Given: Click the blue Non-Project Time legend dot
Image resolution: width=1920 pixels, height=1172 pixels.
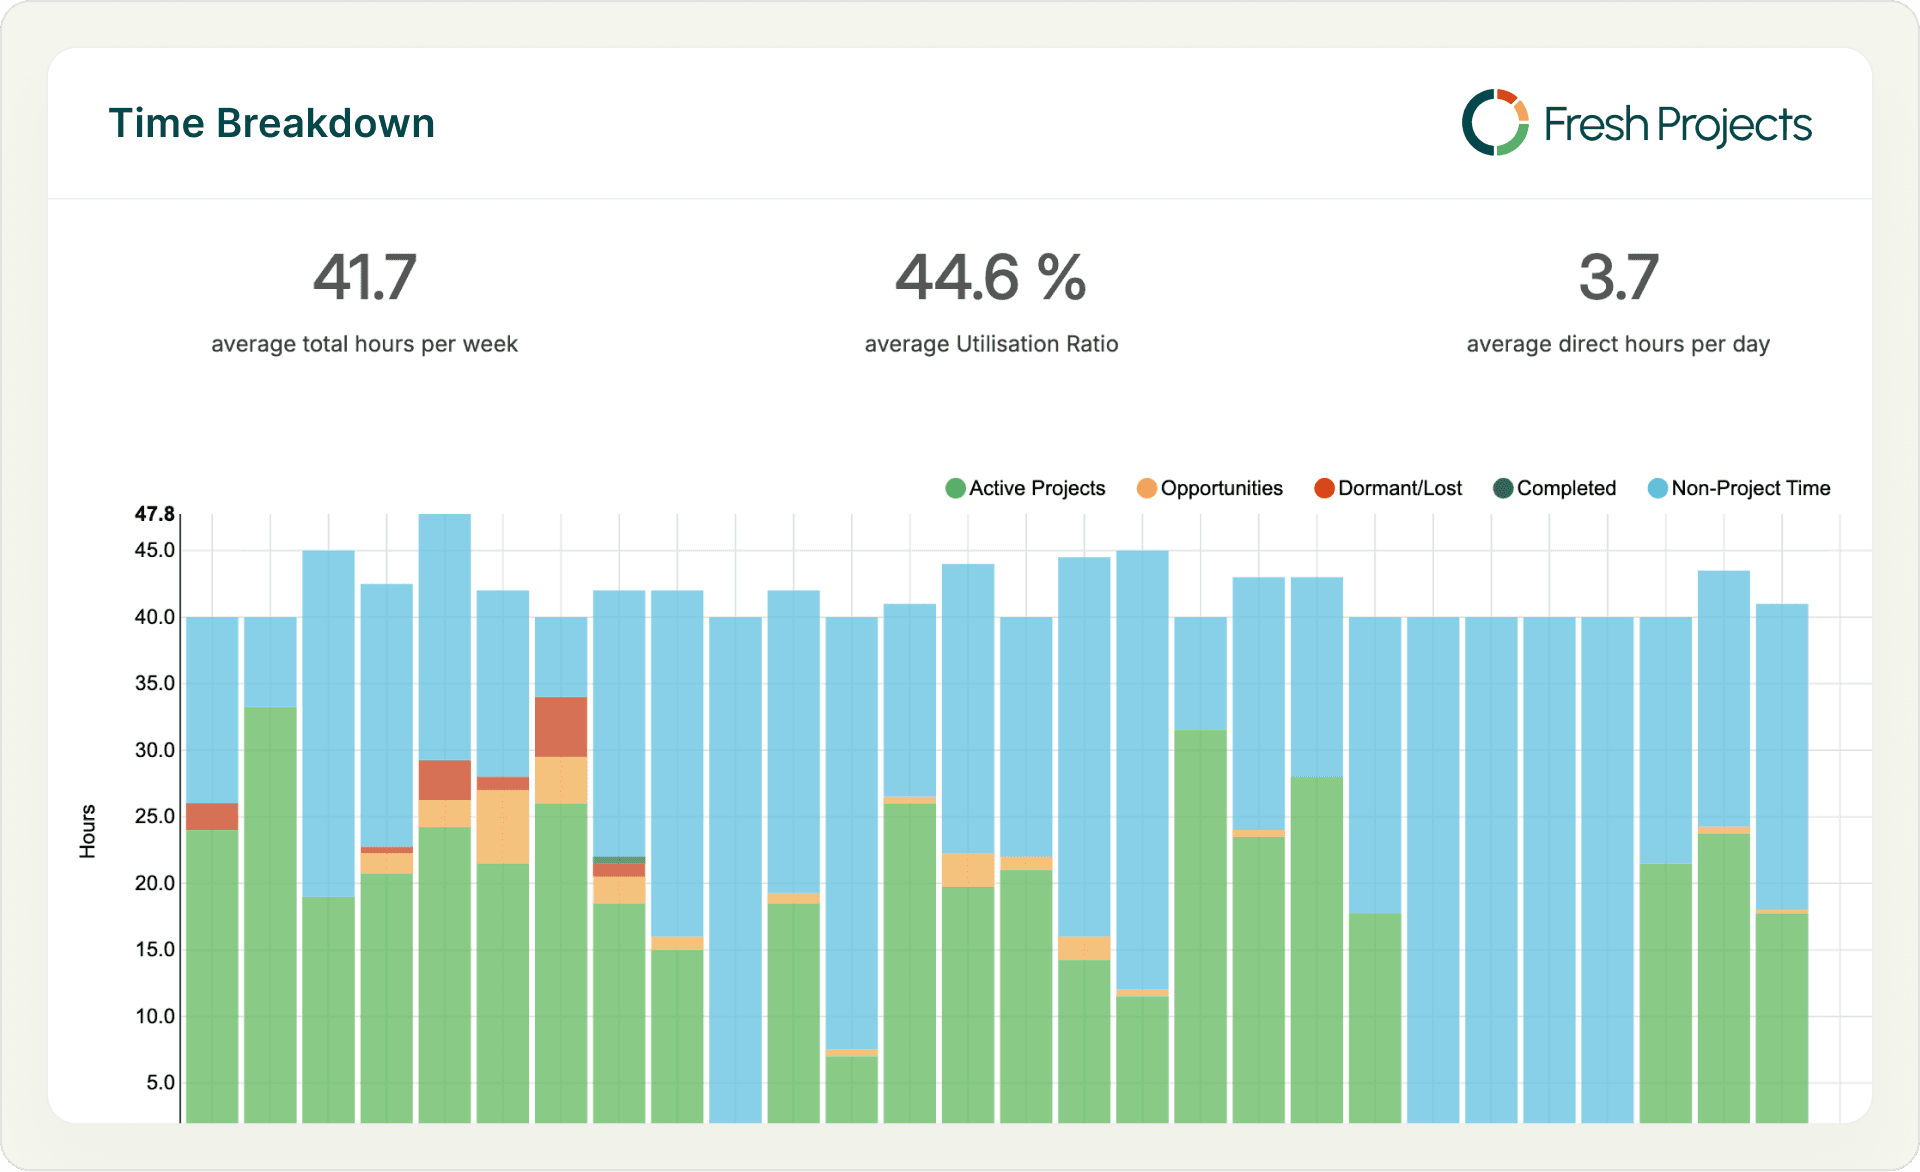Looking at the screenshot, I should (x=1657, y=488).
